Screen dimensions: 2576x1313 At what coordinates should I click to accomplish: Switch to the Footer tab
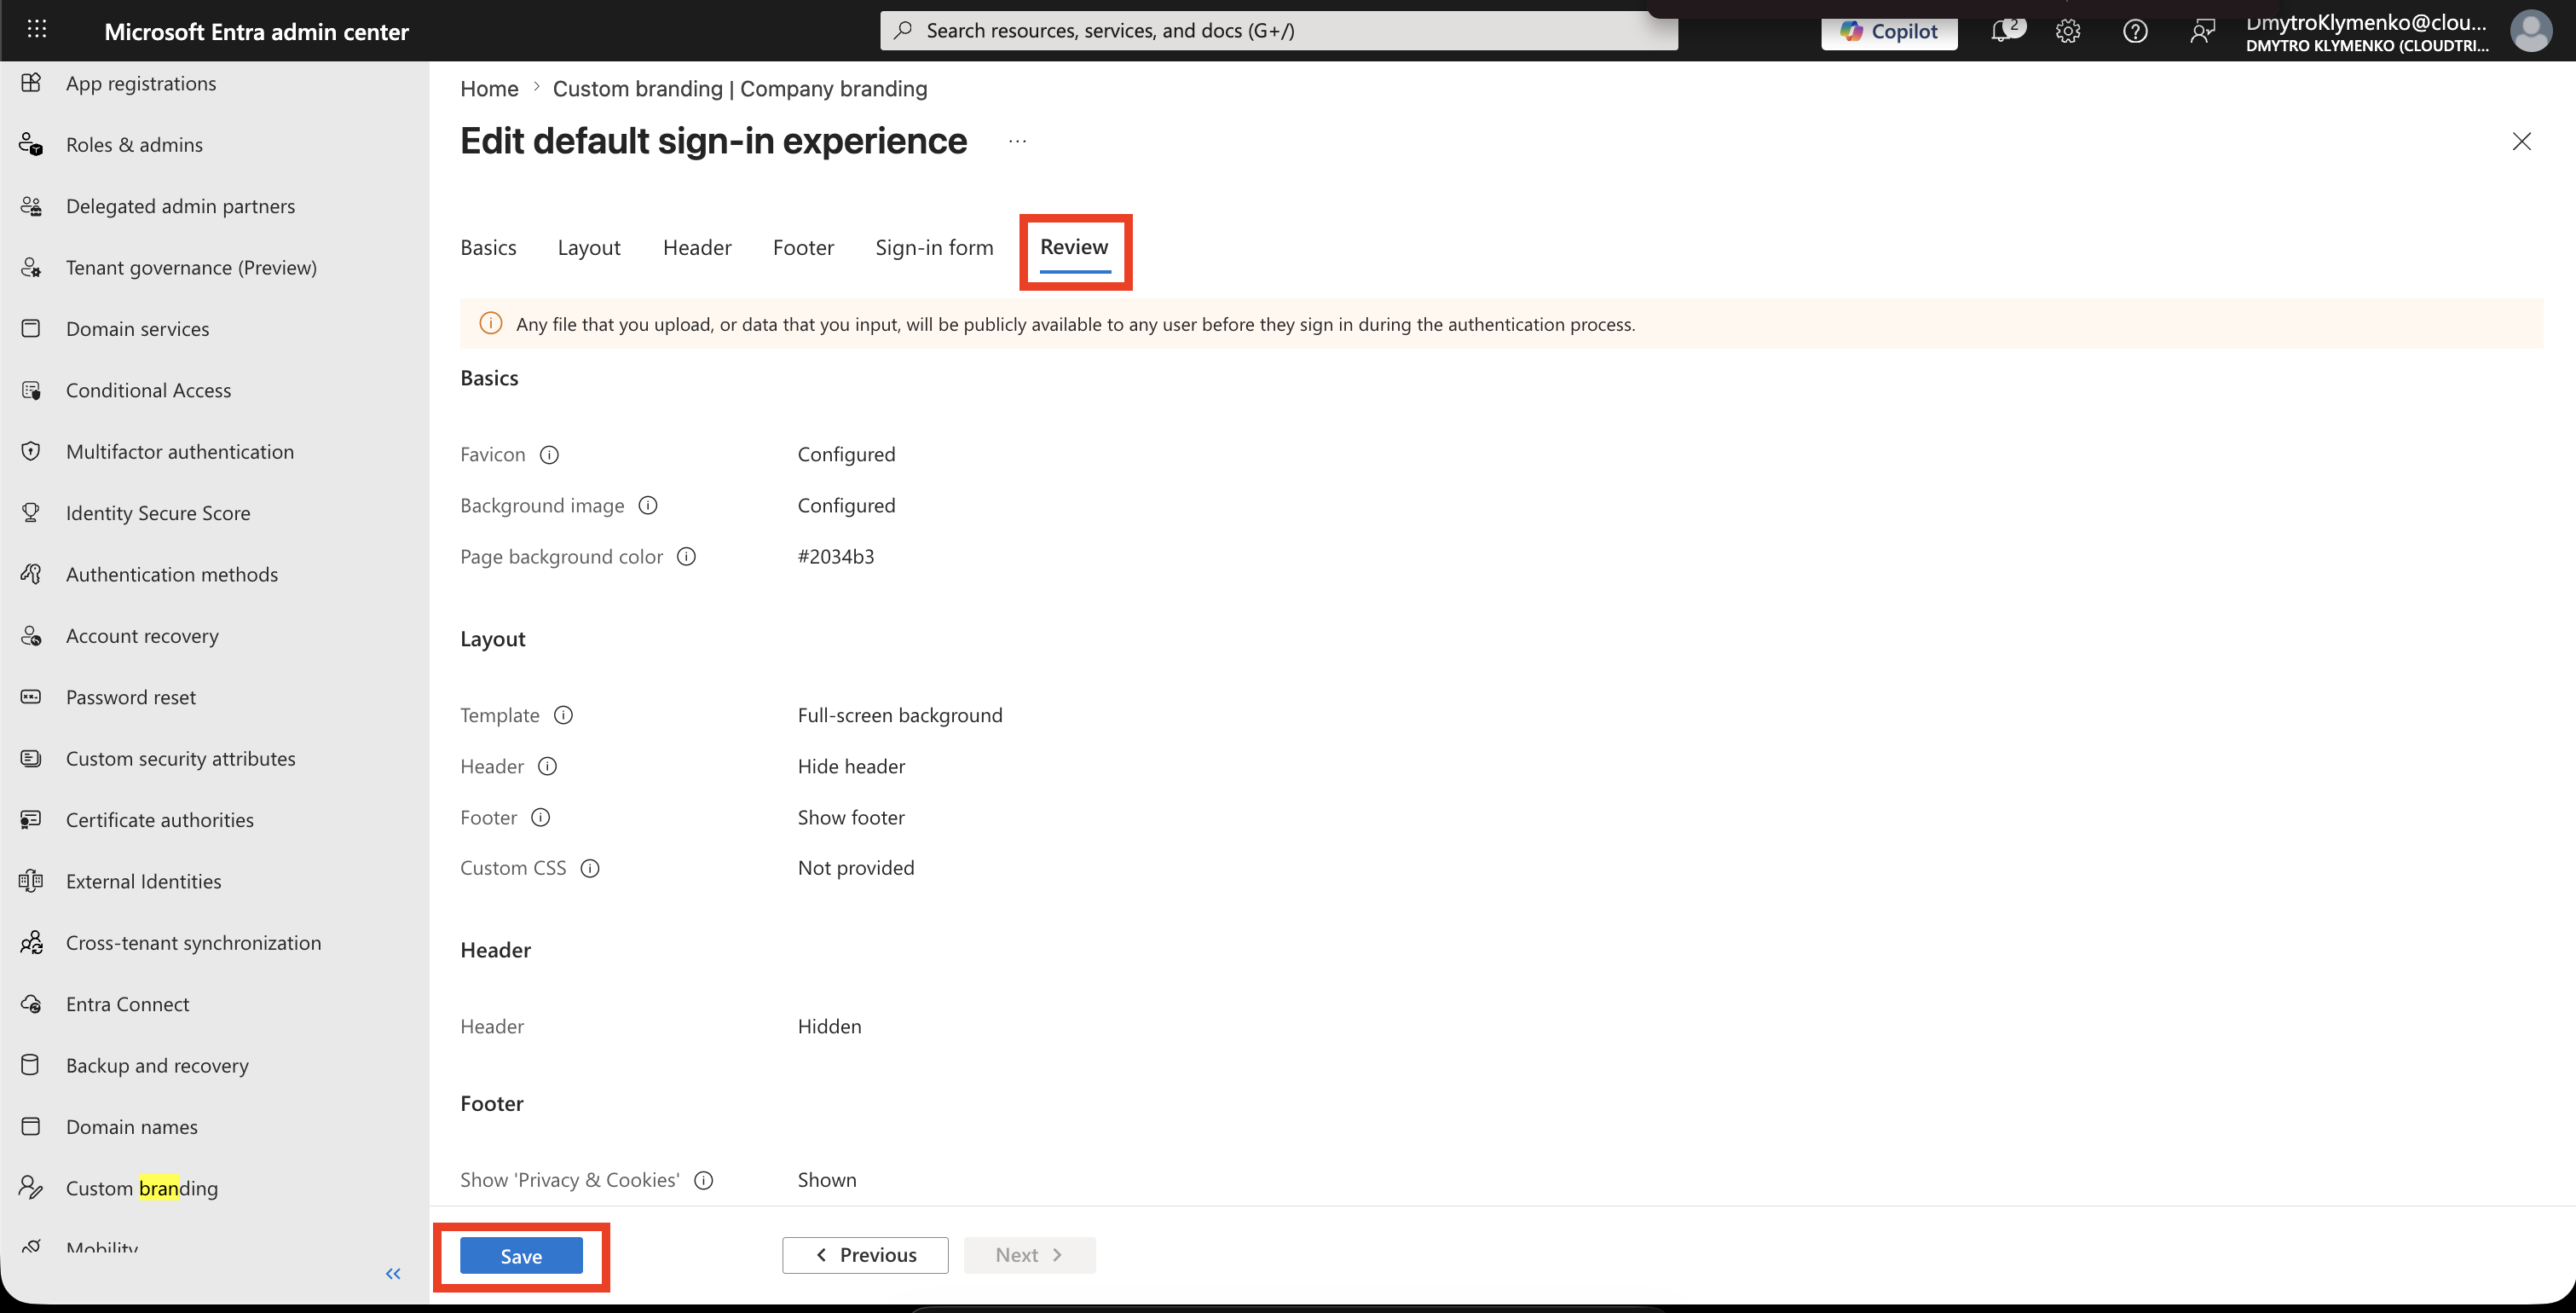coord(803,248)
